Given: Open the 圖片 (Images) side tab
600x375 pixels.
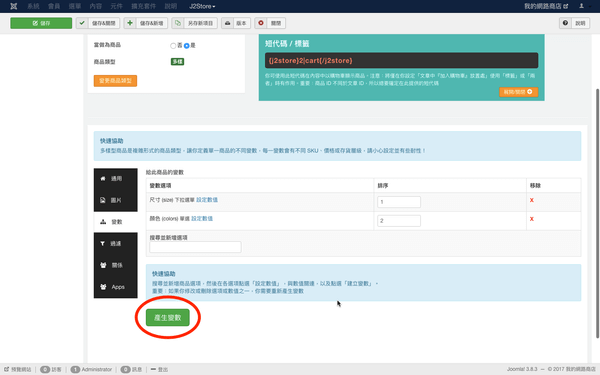Looking at the screenshot, I should coord(116,200).
